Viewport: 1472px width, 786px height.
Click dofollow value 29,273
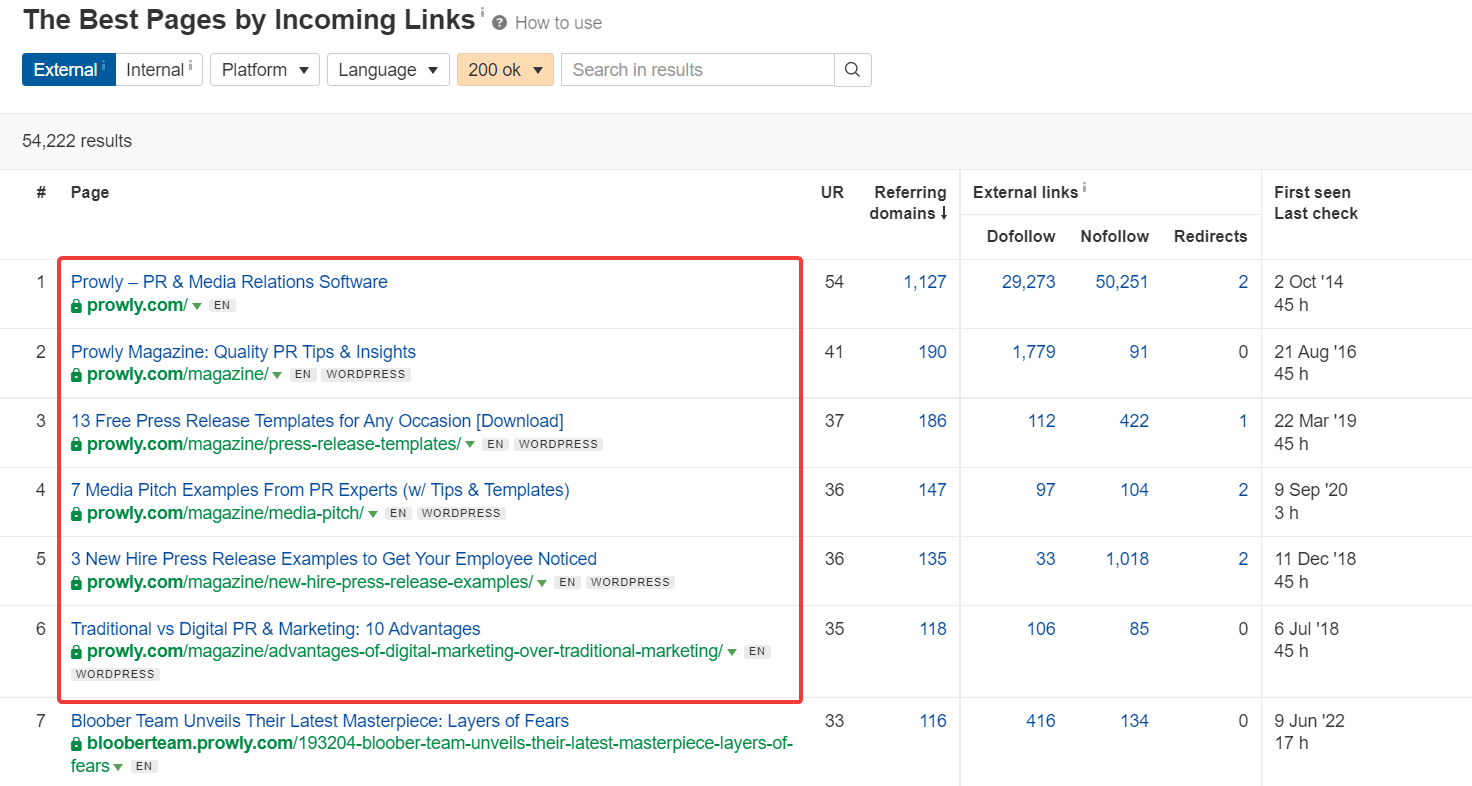[x=1029, y=282]
